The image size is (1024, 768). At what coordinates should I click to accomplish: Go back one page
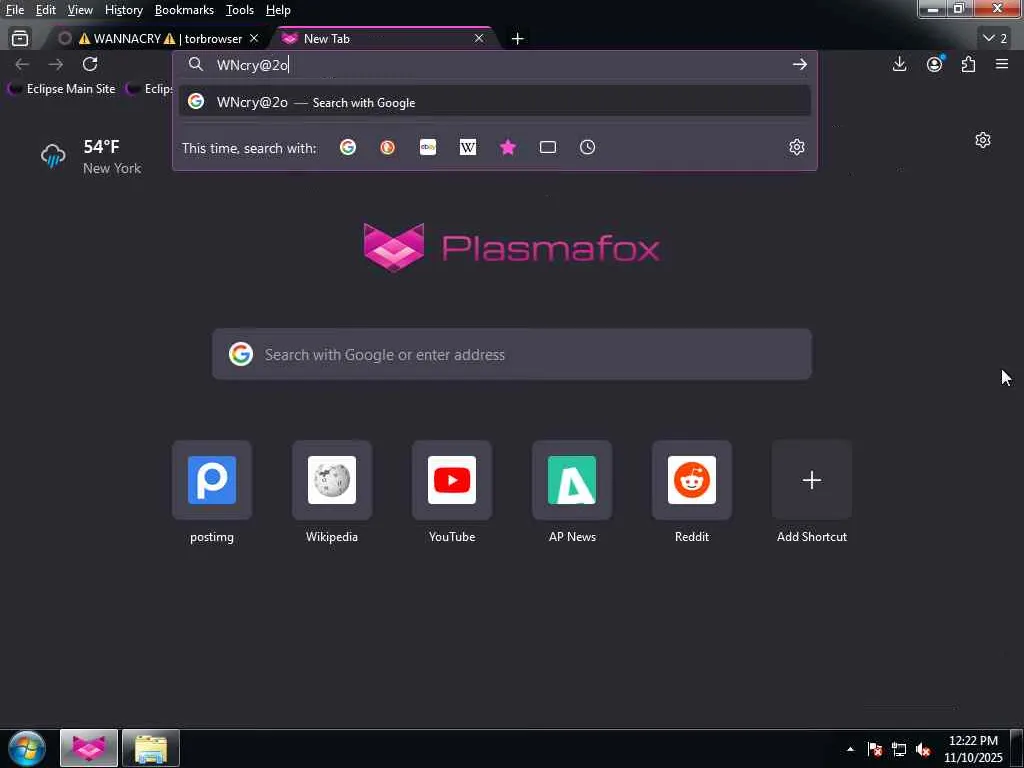coord(22,64)
